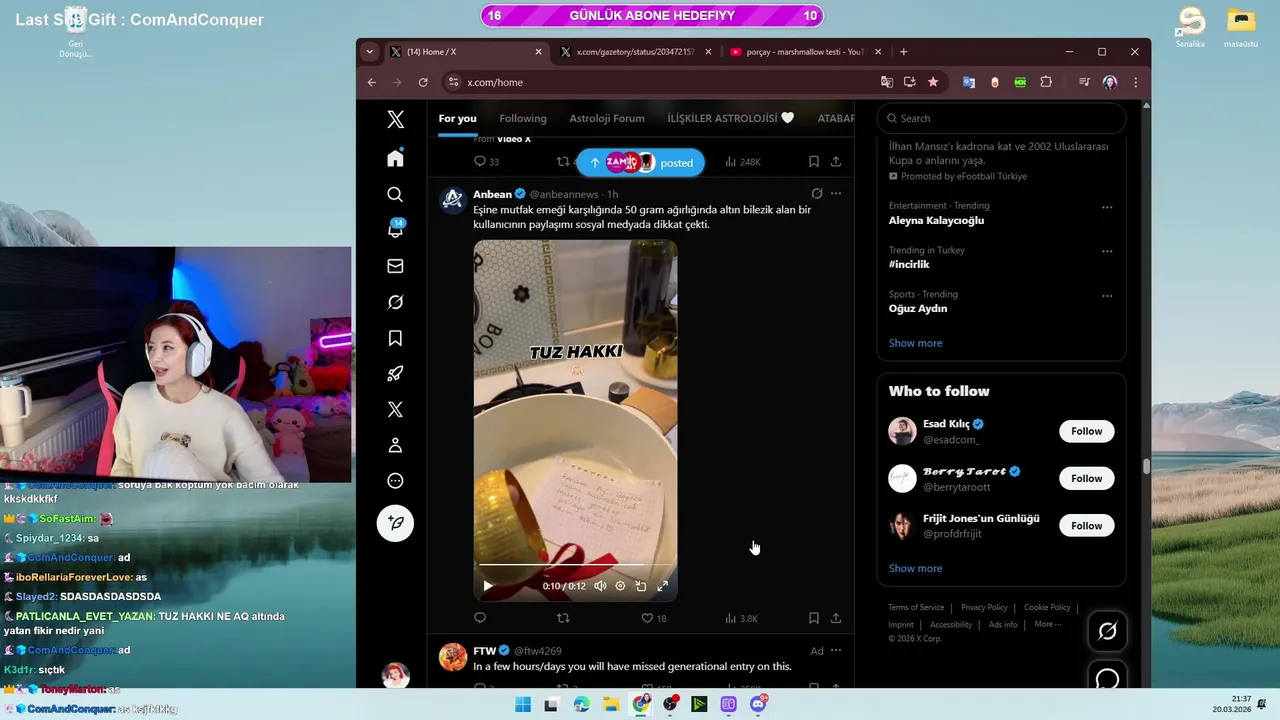
Task: Open Privacy Policy link
Action: pyautogui.click(x=984, y=607)
